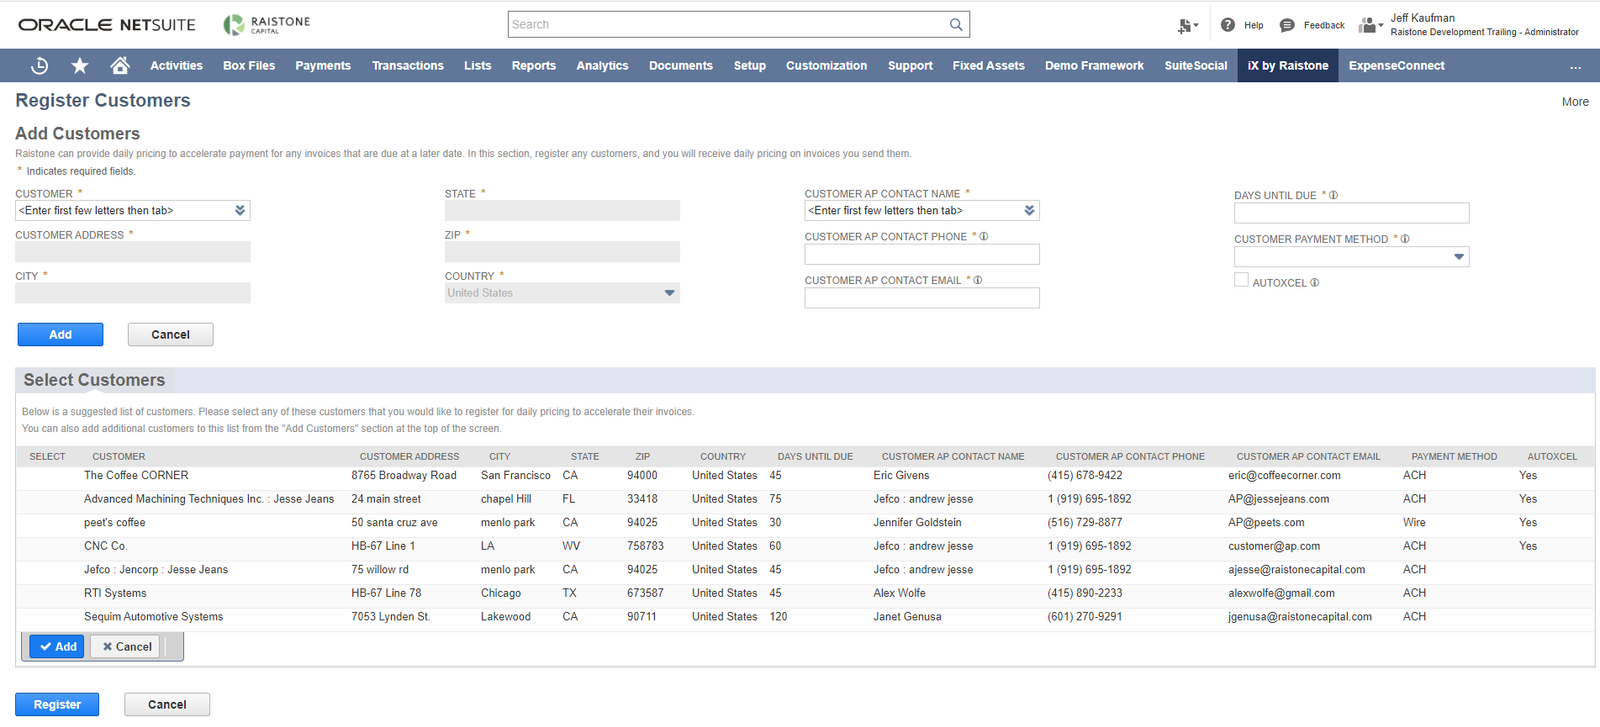Open the Demo Framework menu
1600x727 pixels.
point(1094,66)
